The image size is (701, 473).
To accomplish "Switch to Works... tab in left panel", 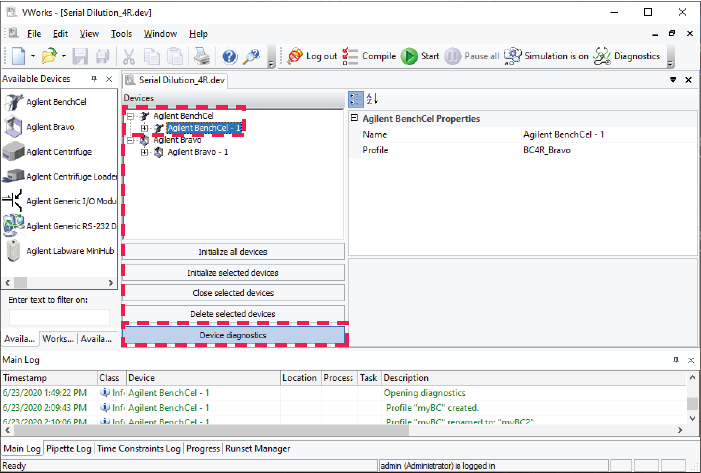I will tap(58, 339).
